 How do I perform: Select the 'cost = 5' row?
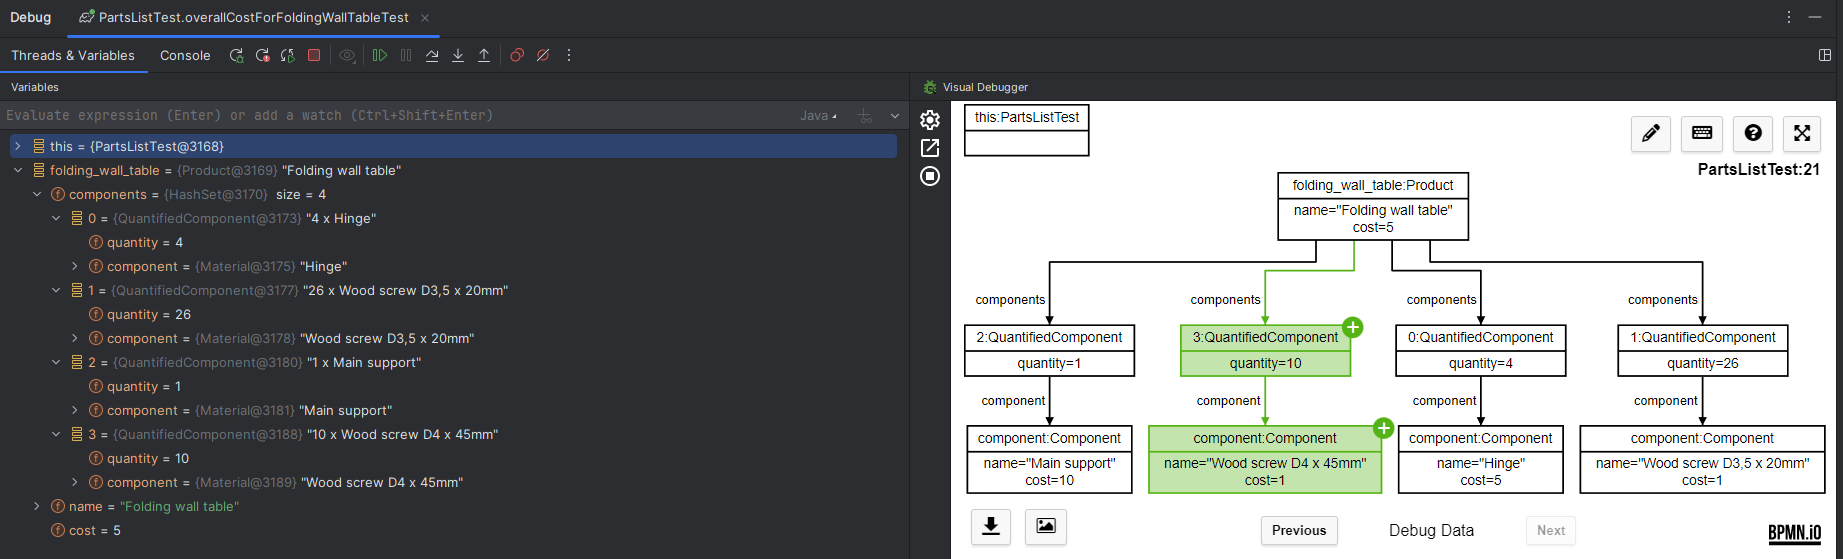pyautogui.click(x=454, y=530)
